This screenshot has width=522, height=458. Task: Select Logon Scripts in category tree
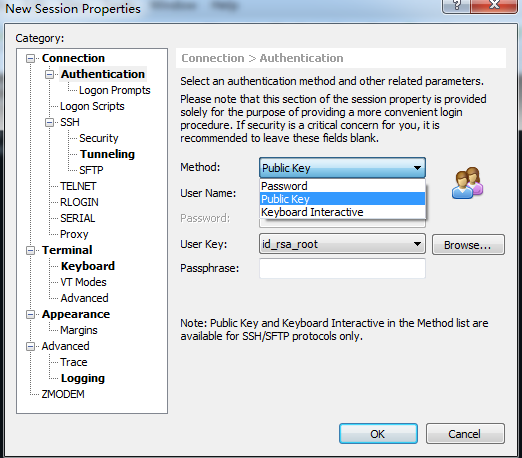tap(92, 106)
